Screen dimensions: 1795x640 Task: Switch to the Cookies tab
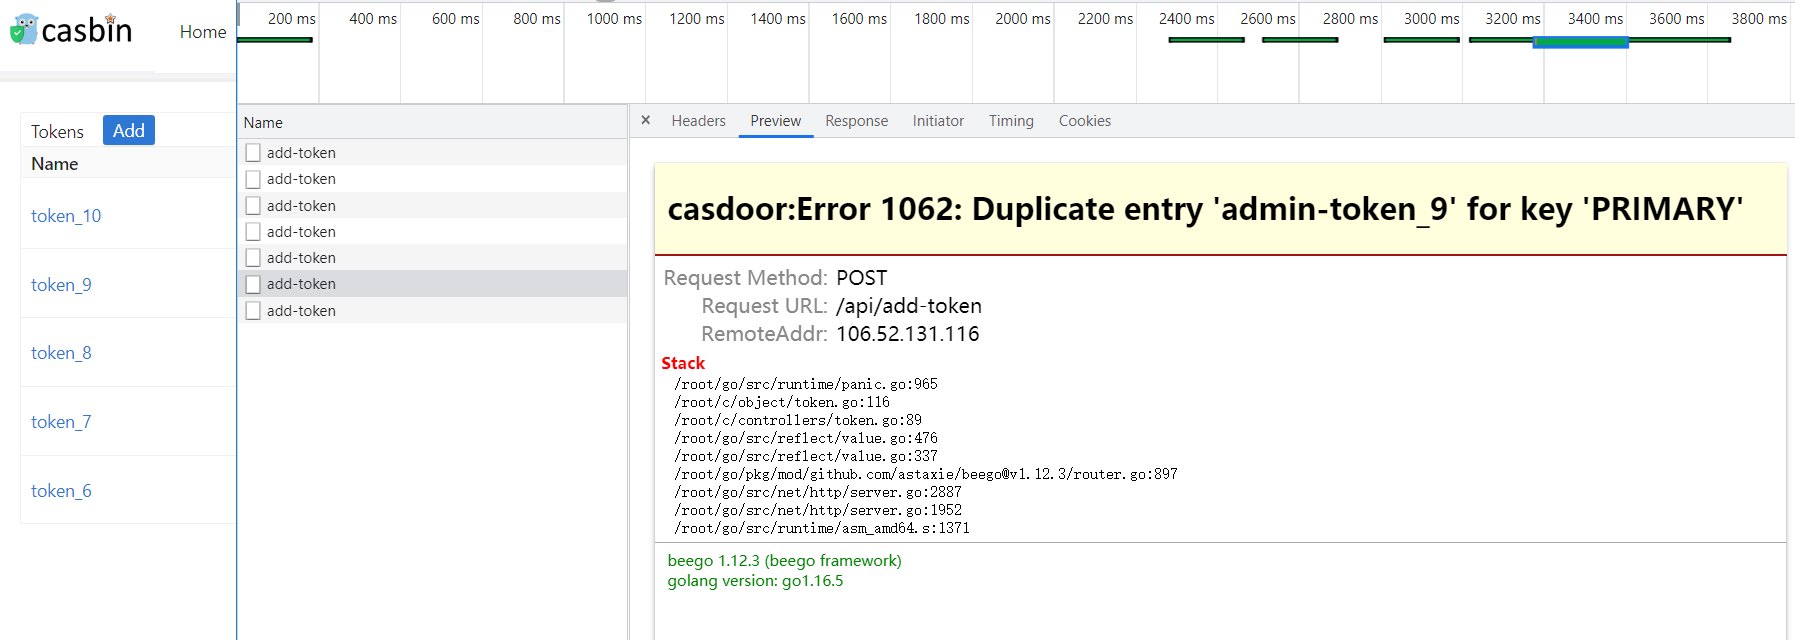pyautogui.click(x=1085, y=121)
